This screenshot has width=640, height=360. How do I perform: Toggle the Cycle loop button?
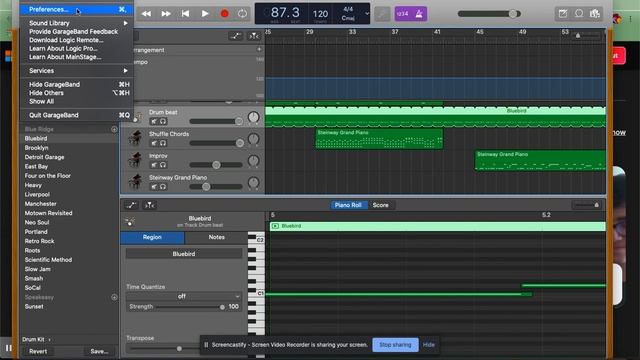[242, 13]
